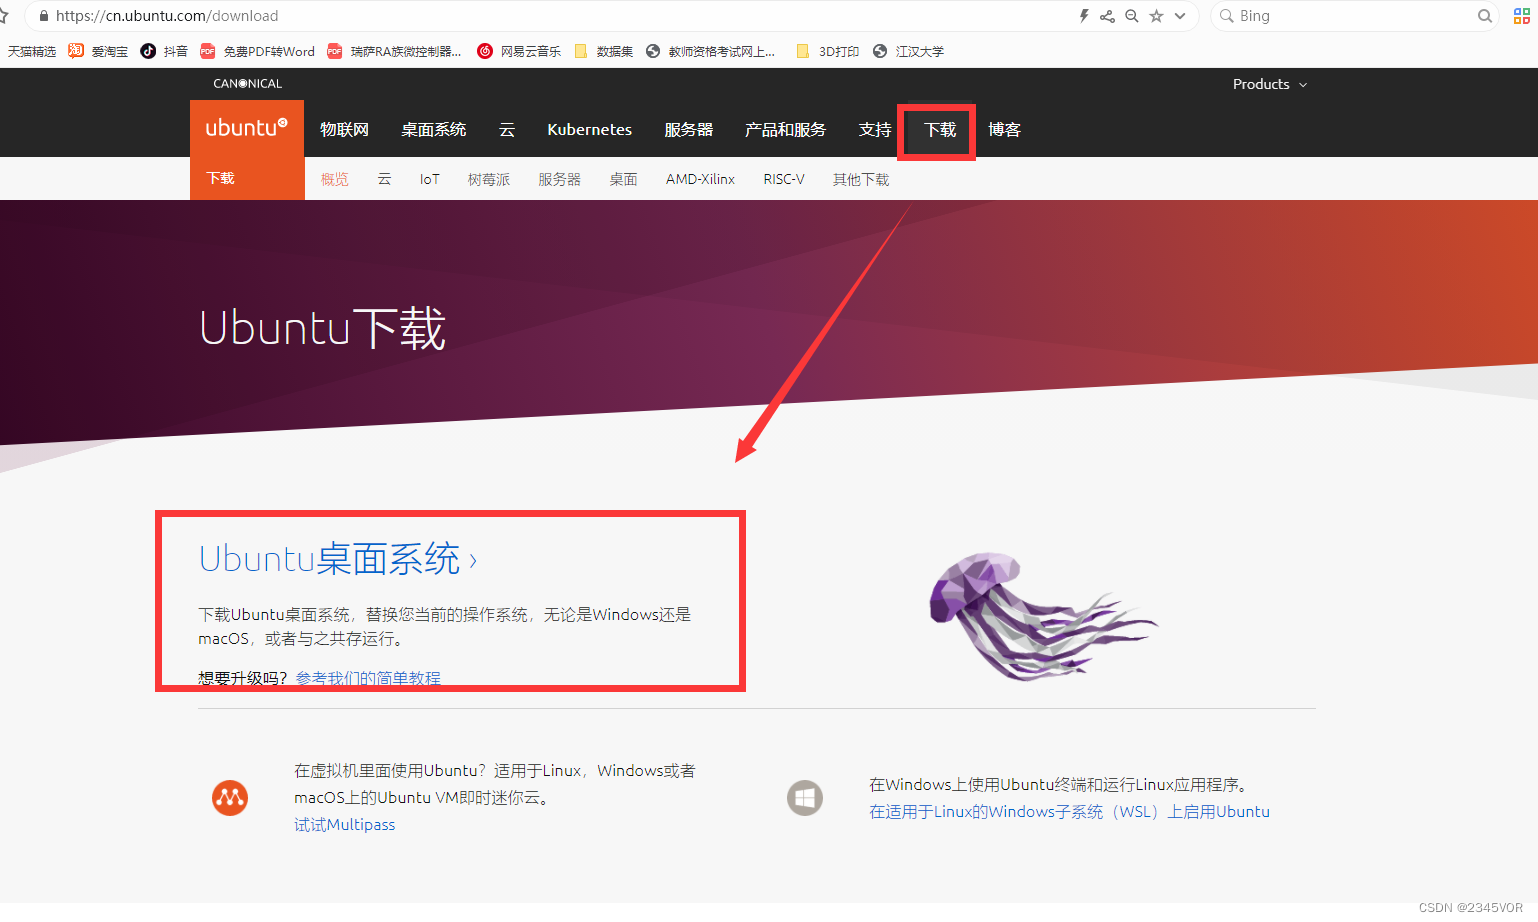
Task: Click the padlock site security icon
Action: pyautogui.click(x=43, y=16)
